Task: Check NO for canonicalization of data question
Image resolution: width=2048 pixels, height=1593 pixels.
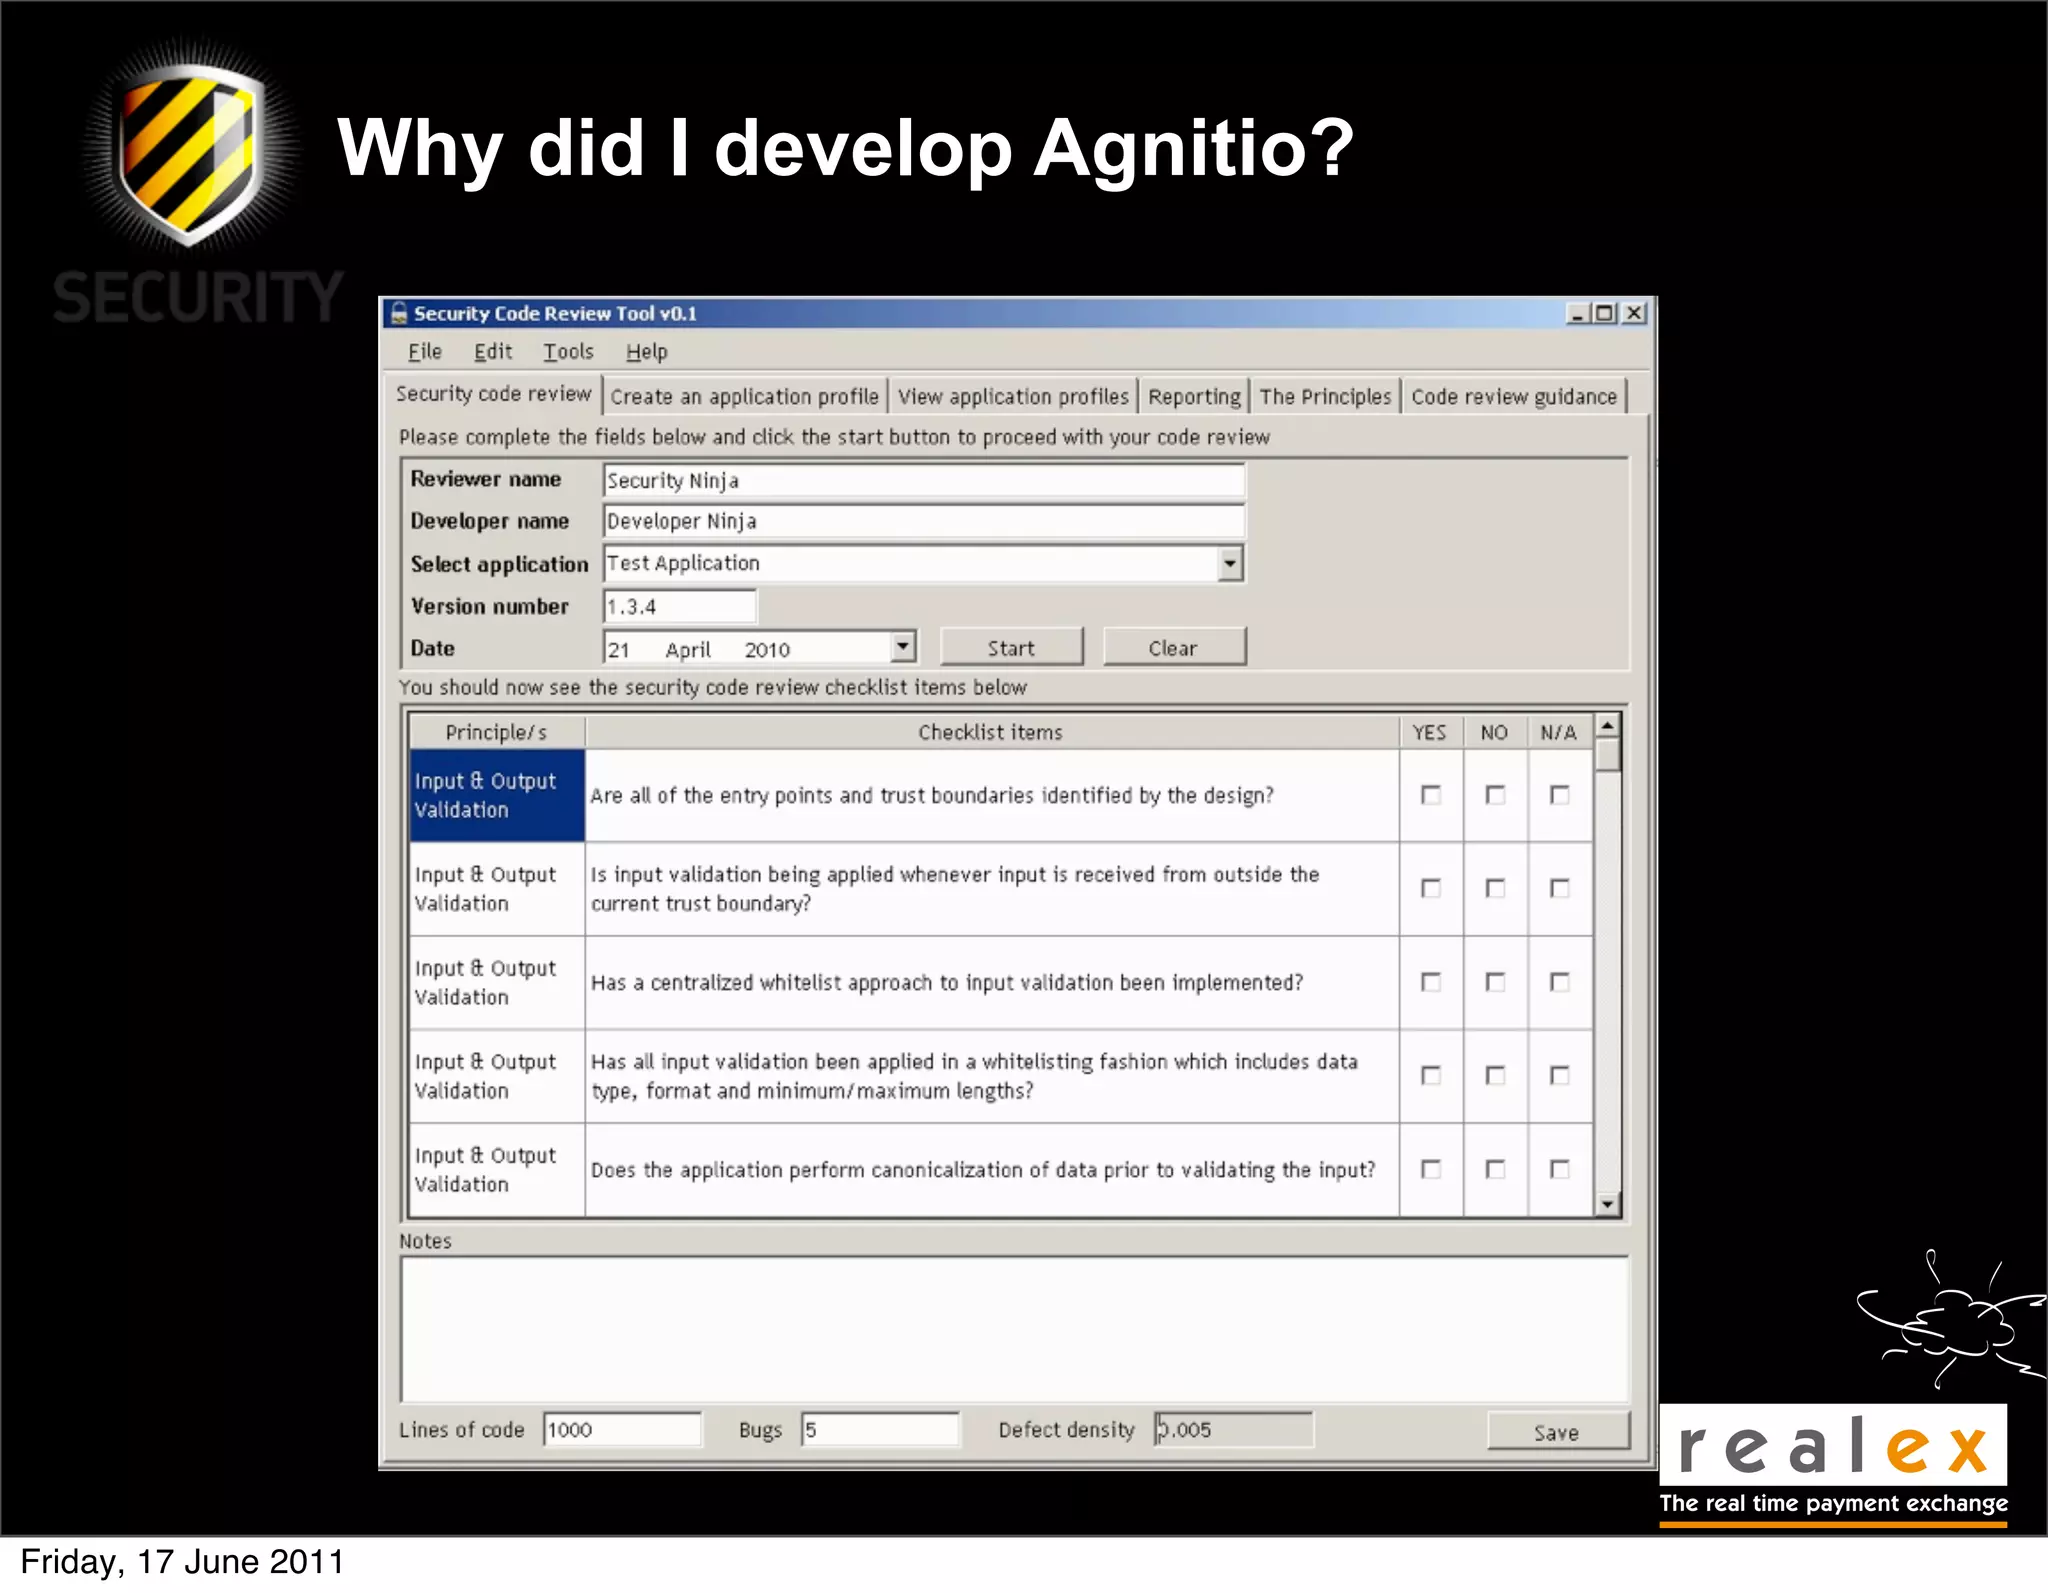Action: [1495, 1169]
